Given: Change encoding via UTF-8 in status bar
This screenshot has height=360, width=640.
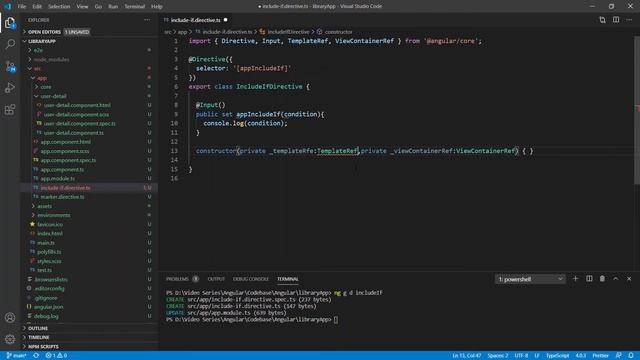Looking at the screenshot, I should tap(521, 356).
